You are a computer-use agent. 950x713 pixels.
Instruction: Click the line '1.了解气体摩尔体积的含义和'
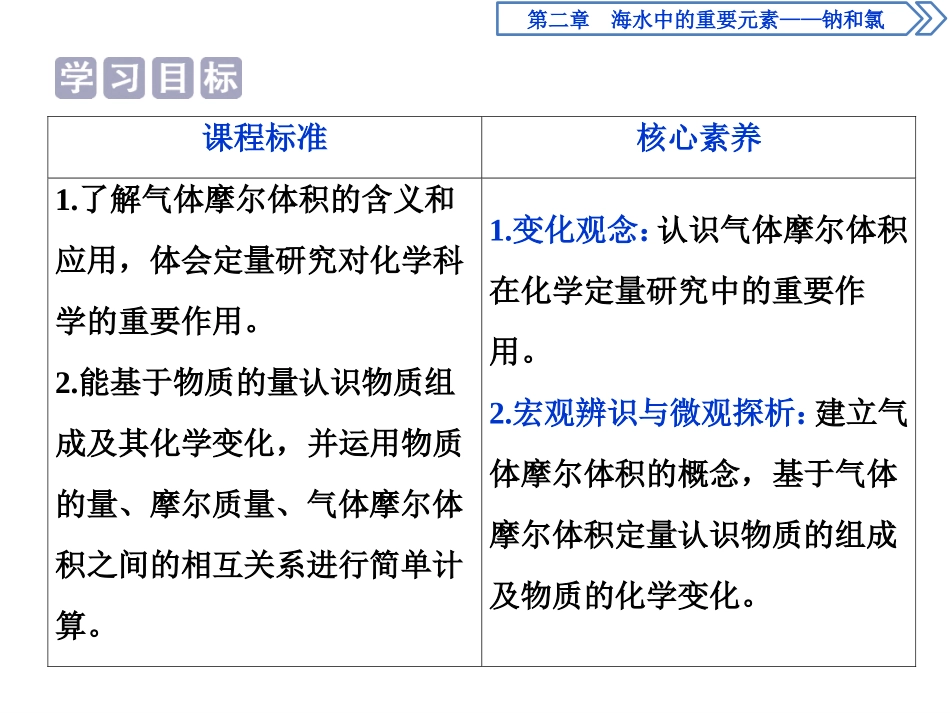coord(255,200)
